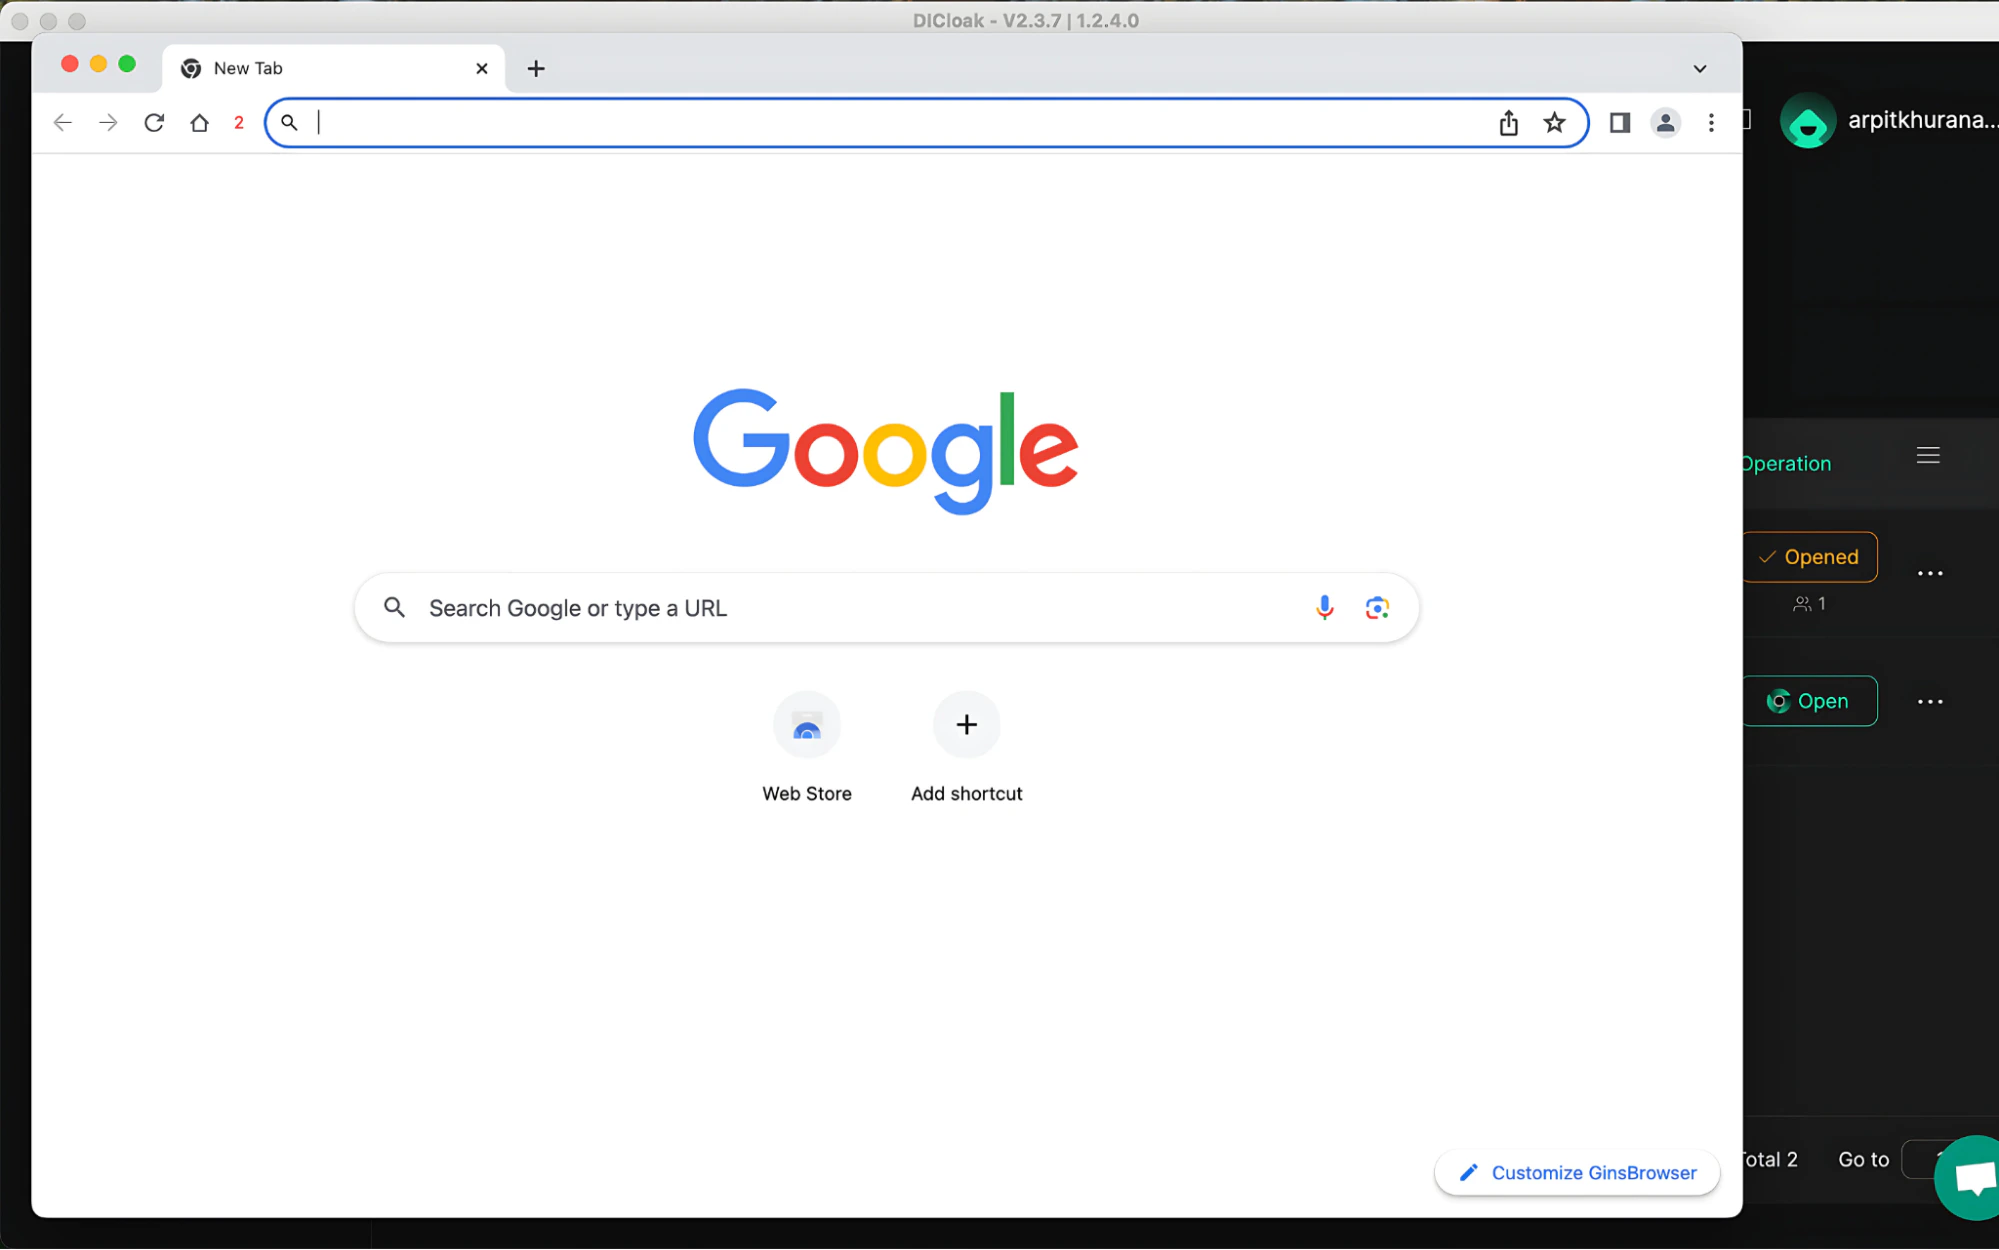
Task: Open the Chrome Web Store shortcut
Action: (x=807, y=724)
